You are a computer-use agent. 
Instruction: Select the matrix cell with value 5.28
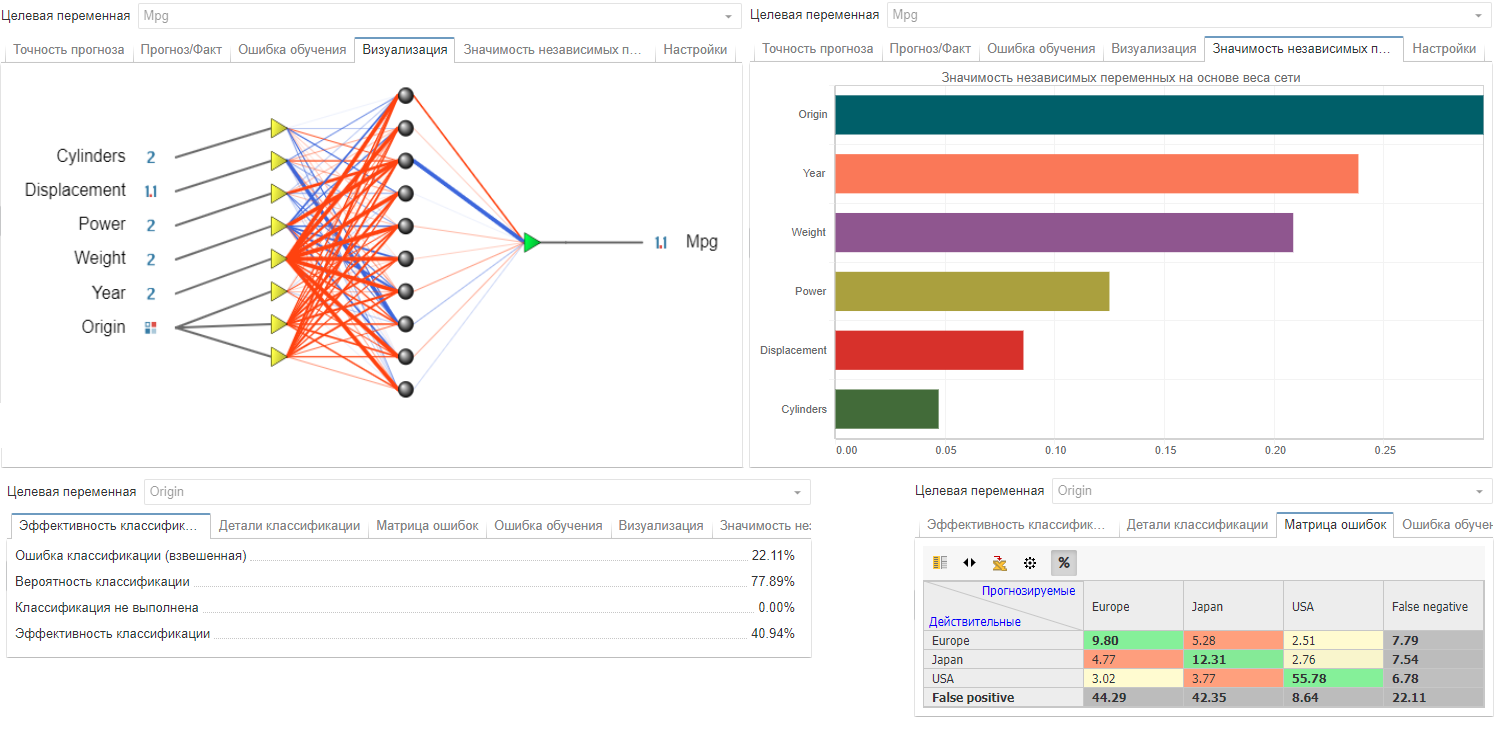point(1233,641)
